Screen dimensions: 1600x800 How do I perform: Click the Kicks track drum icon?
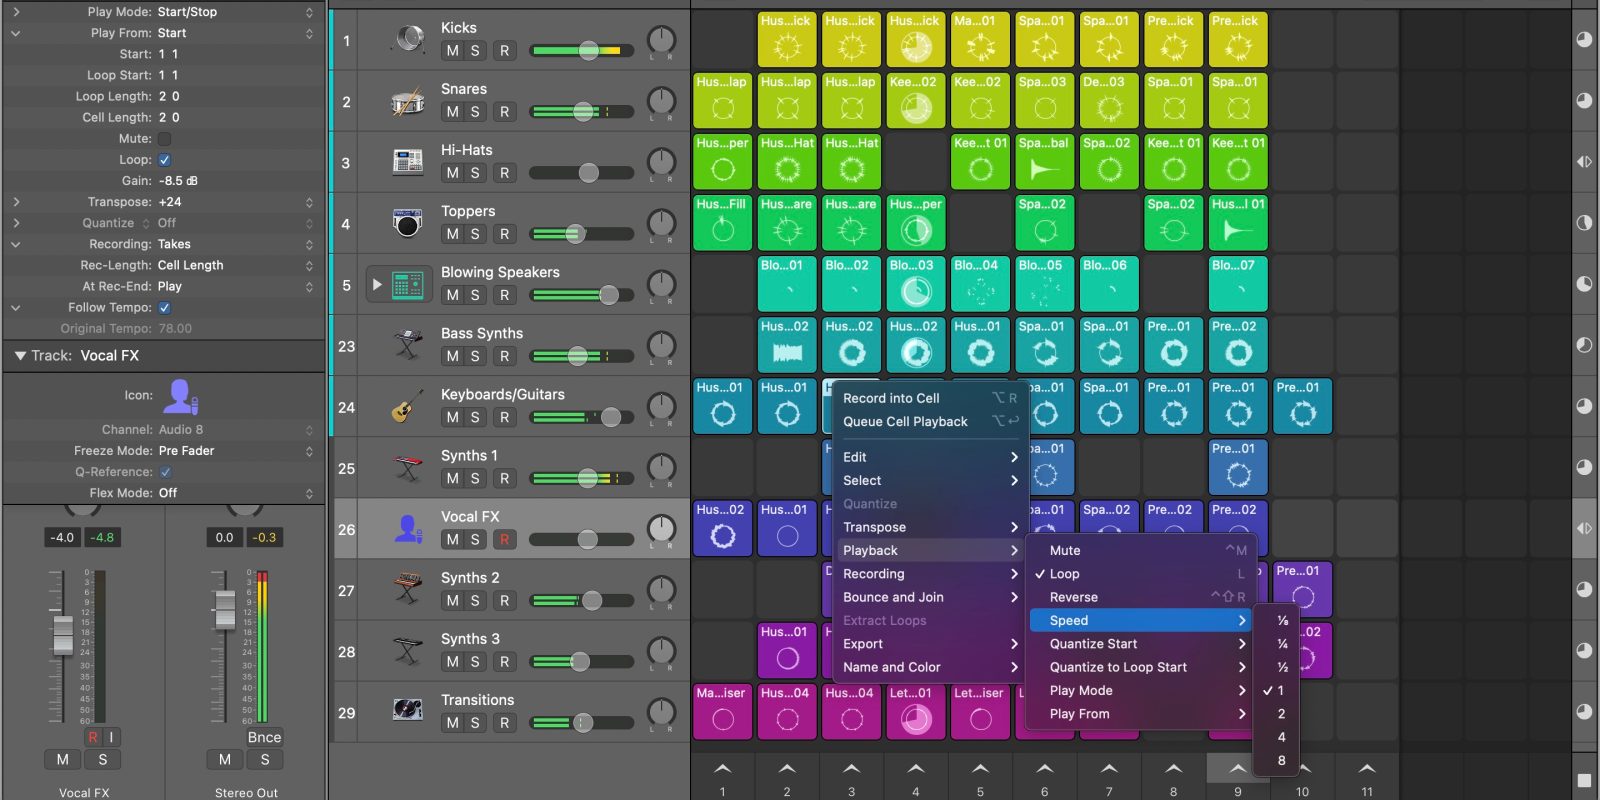(408, 40)
